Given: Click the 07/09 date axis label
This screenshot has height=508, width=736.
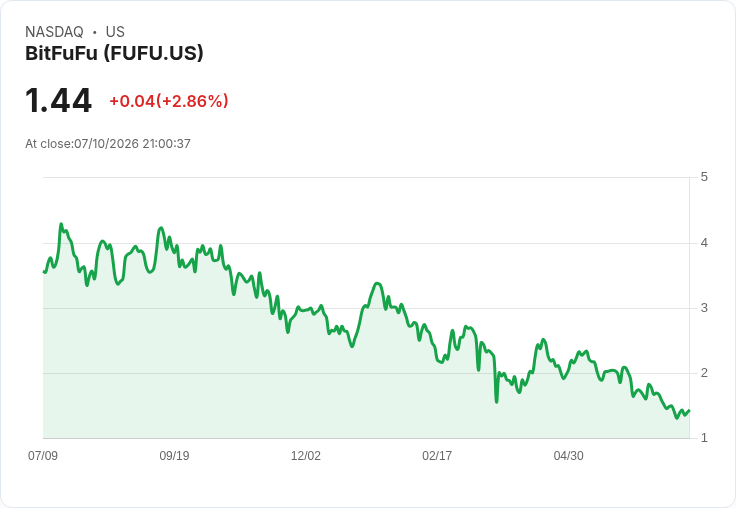Looking at the screenshot, I should coord(43,455).
